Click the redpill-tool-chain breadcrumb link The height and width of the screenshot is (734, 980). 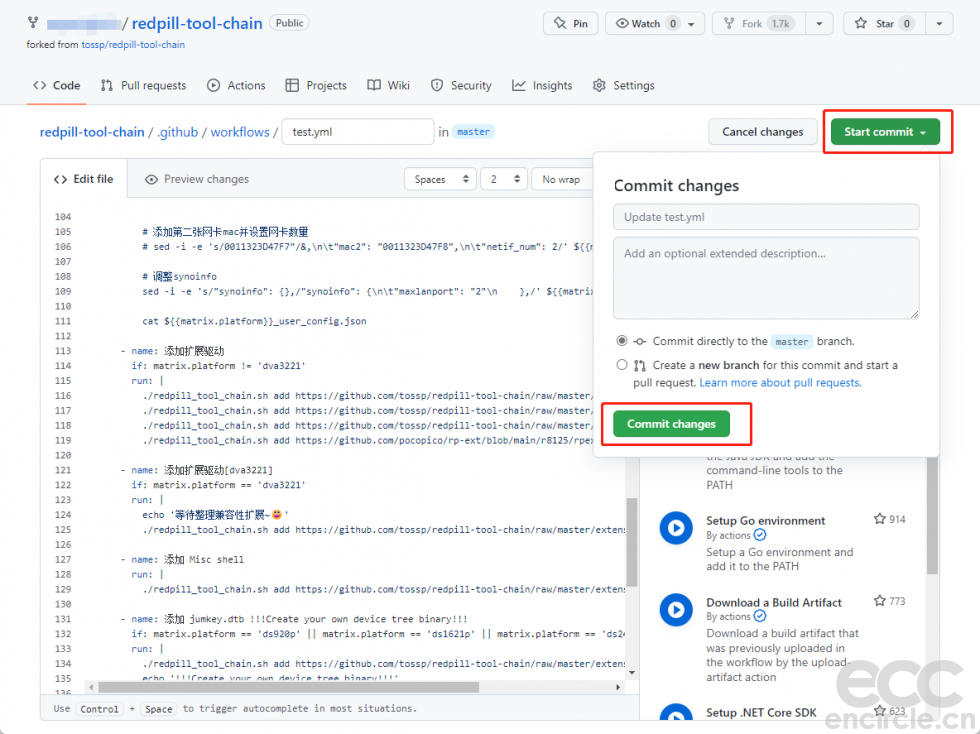tap(92, 132)
